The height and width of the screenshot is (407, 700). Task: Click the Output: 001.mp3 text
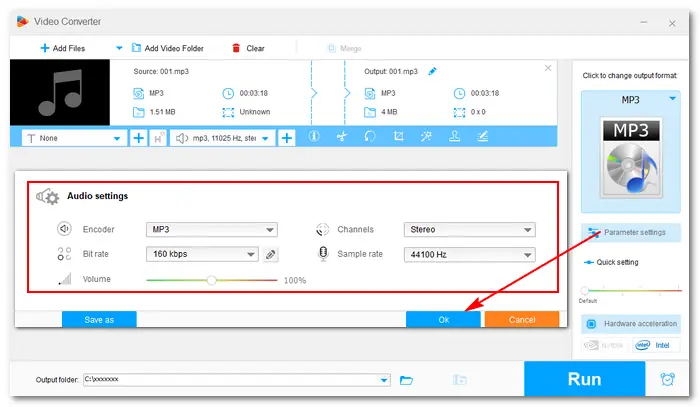pos(391,71)
